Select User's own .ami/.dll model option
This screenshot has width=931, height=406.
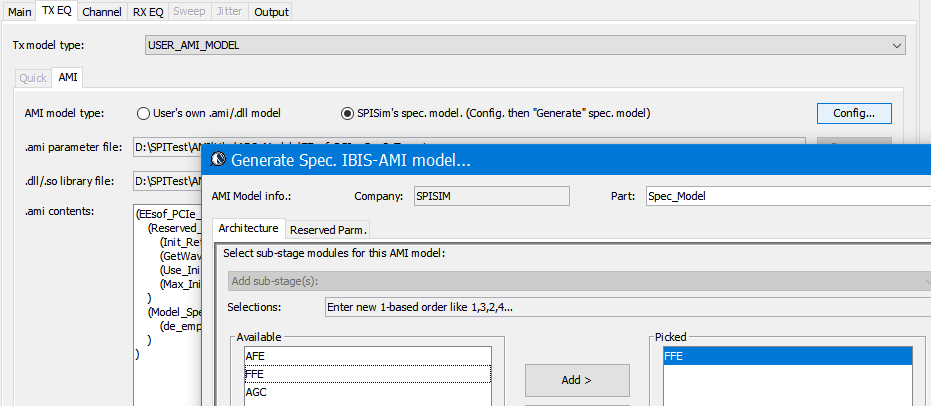(x=144, y=114)
